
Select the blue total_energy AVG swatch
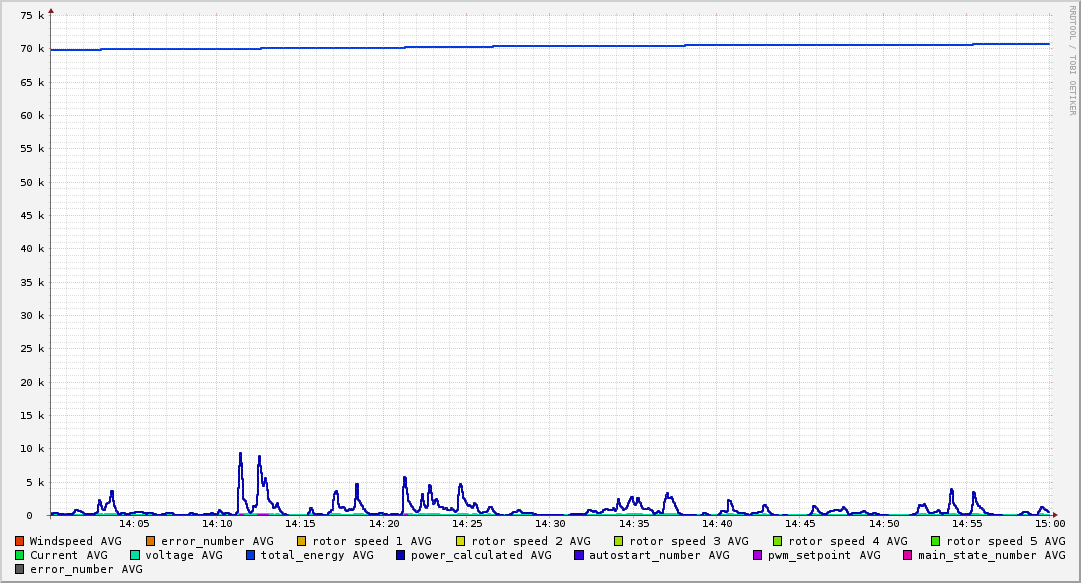(x=251, y=555)
